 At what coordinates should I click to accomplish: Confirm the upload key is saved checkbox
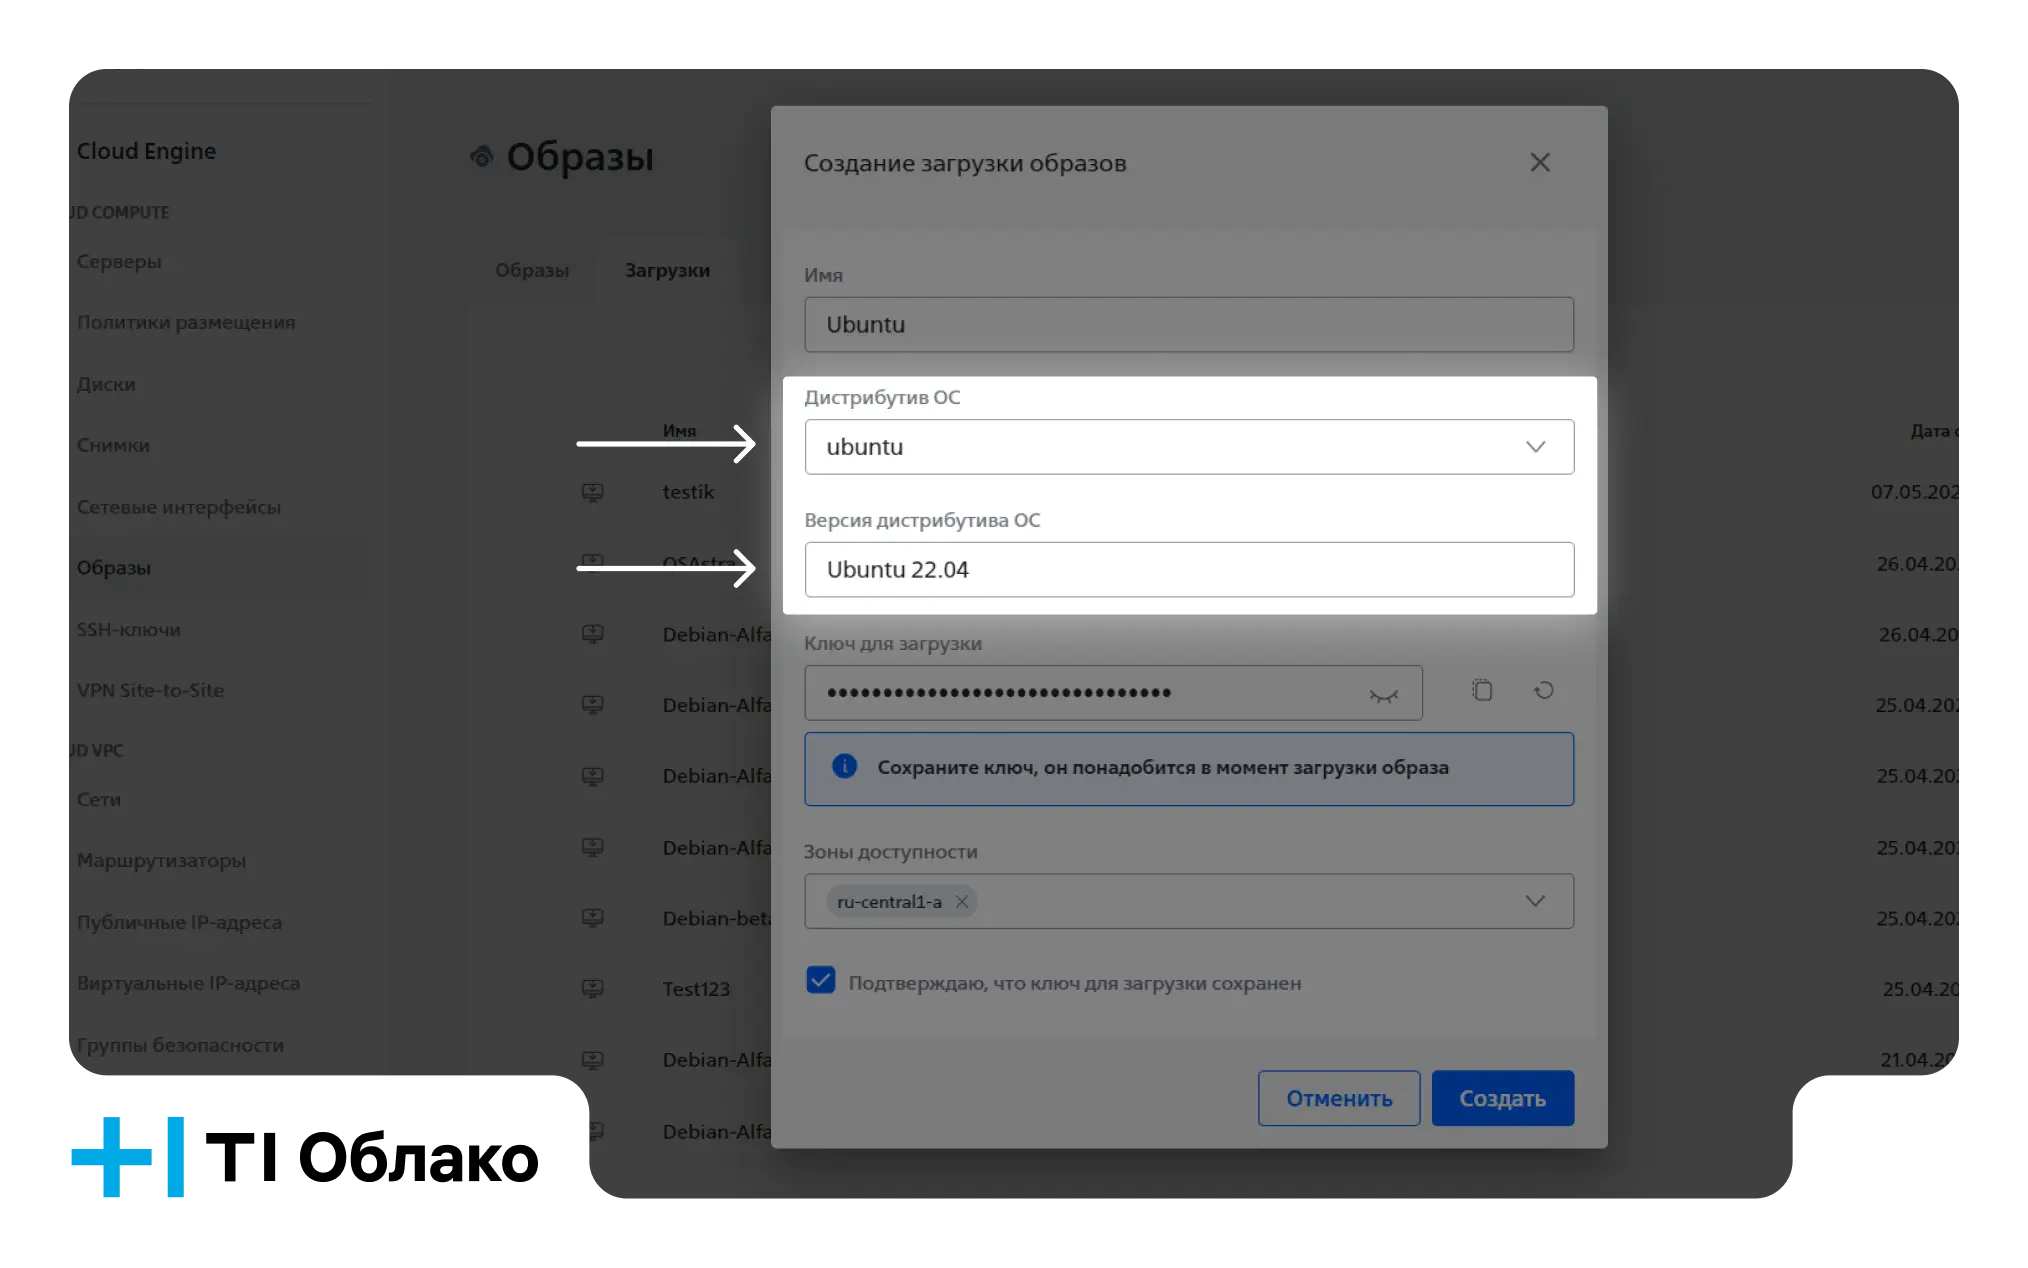point(821,981)
